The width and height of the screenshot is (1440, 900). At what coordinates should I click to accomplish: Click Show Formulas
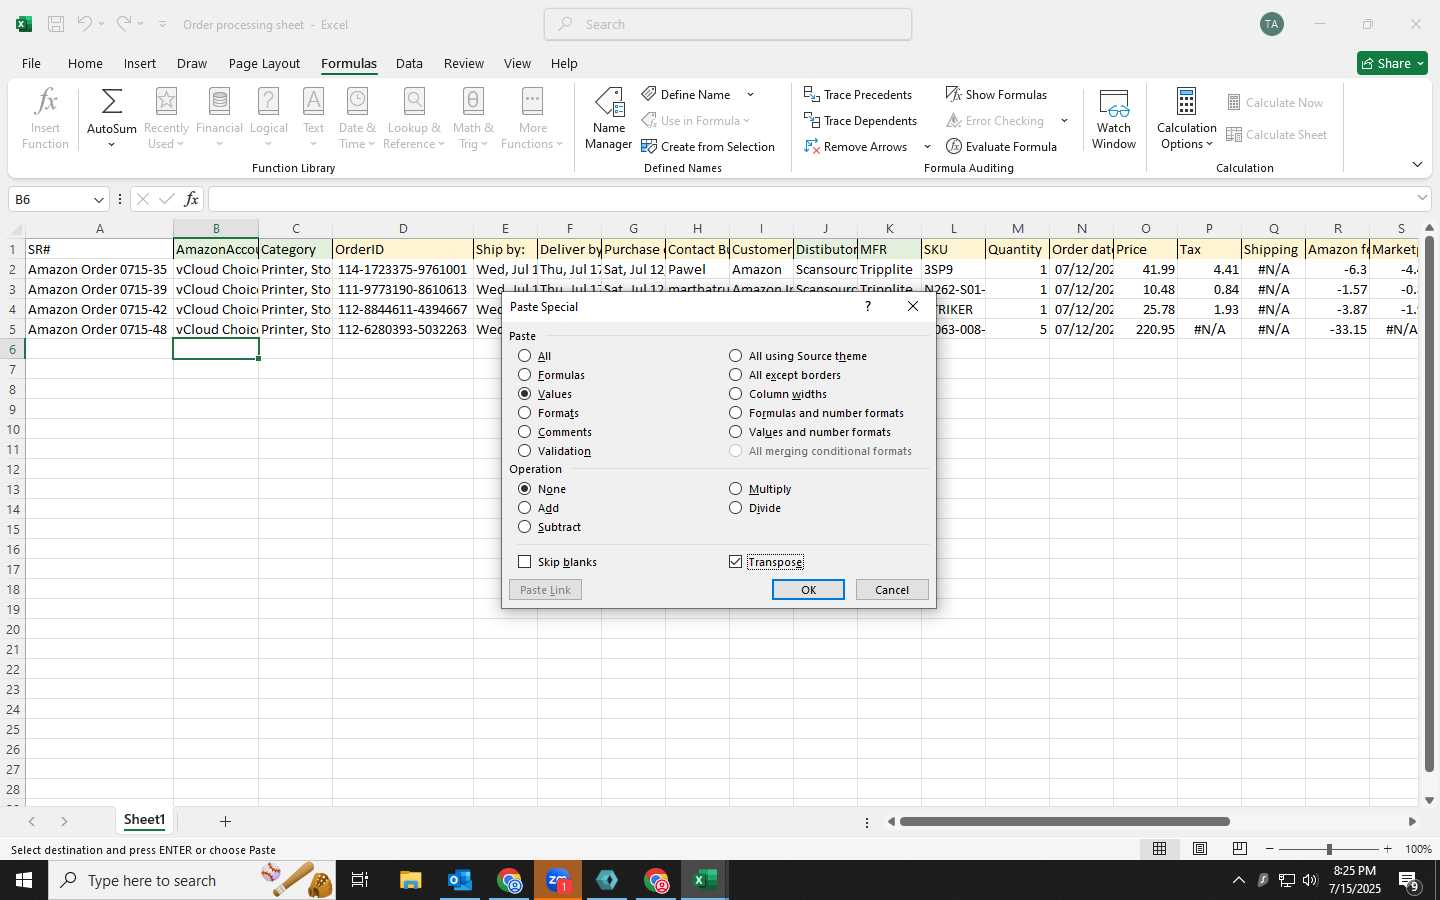click(x=996, y=94)
